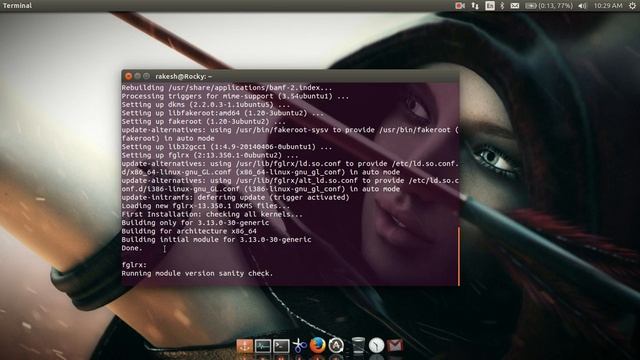Open battery indicator showing 77%
The image size is (640, 360).
[549, 6]
